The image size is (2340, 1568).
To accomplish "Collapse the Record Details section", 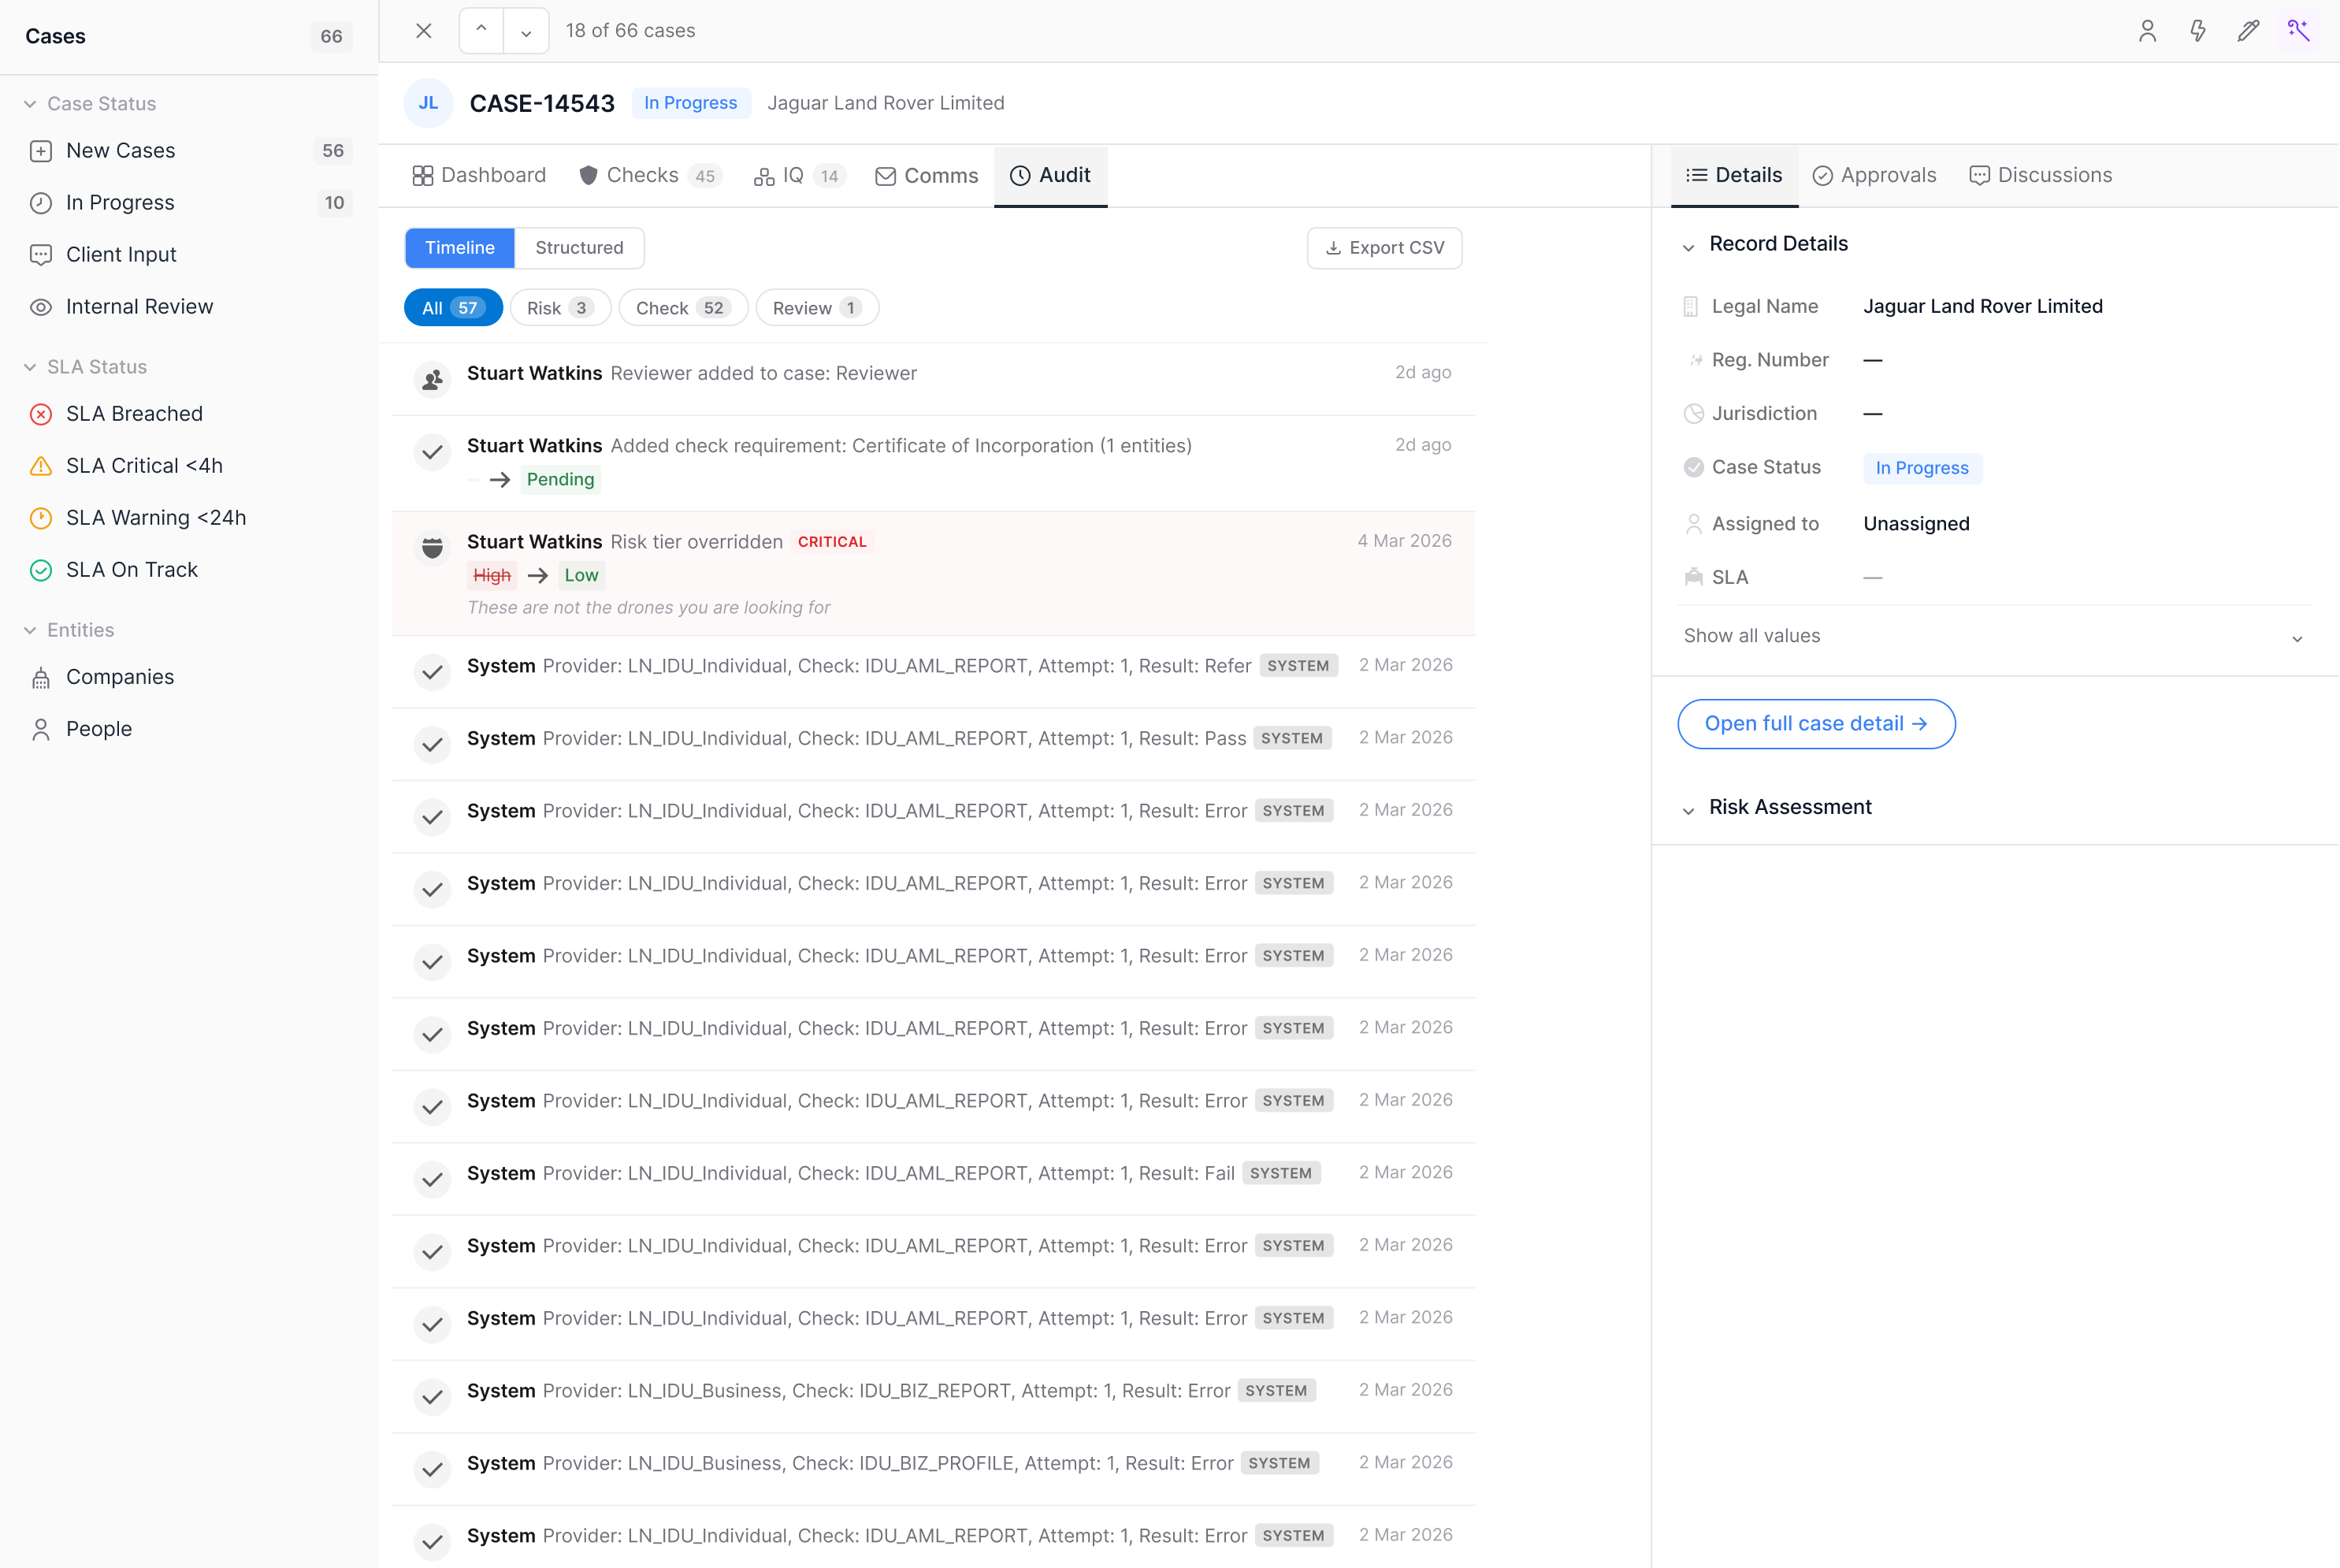I will 1689,245.
